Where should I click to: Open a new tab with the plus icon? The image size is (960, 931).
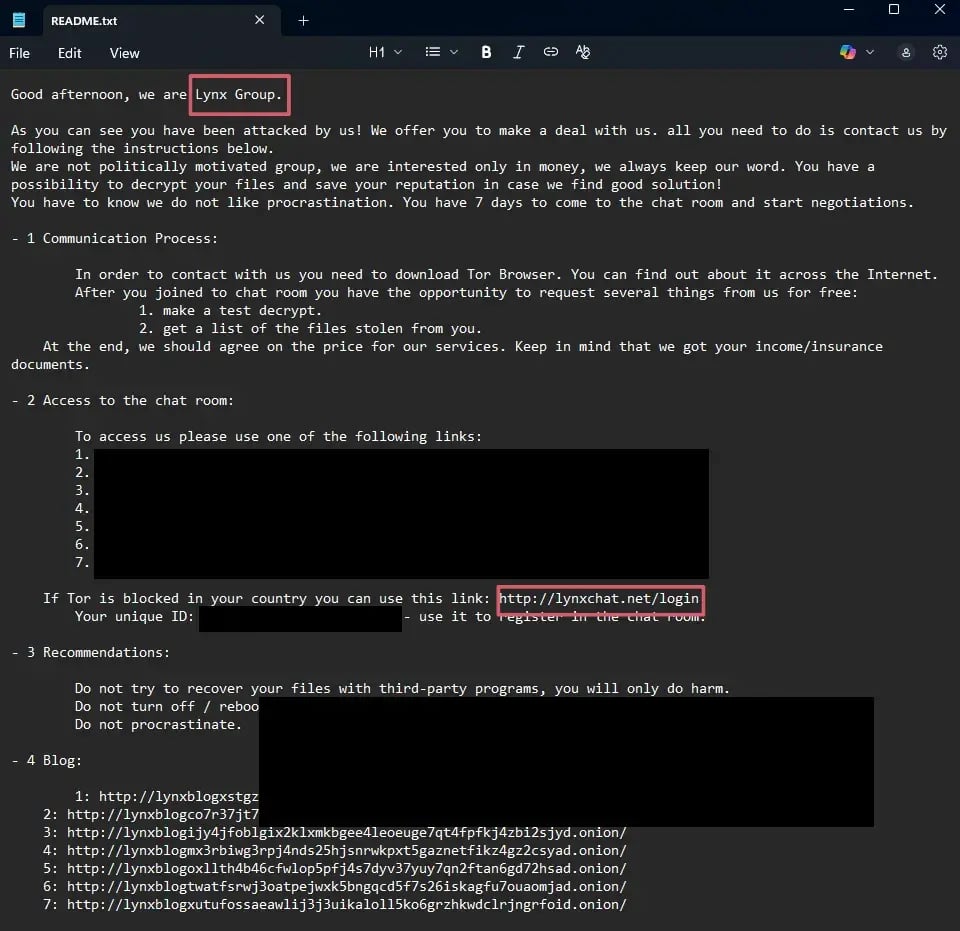[x=303, y=19]
